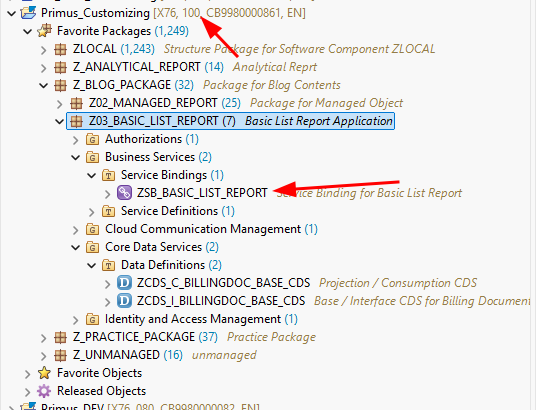Select the Primus_Customizing project label
557x410 pixels.
pyautogui.click(x=95, y=13)
